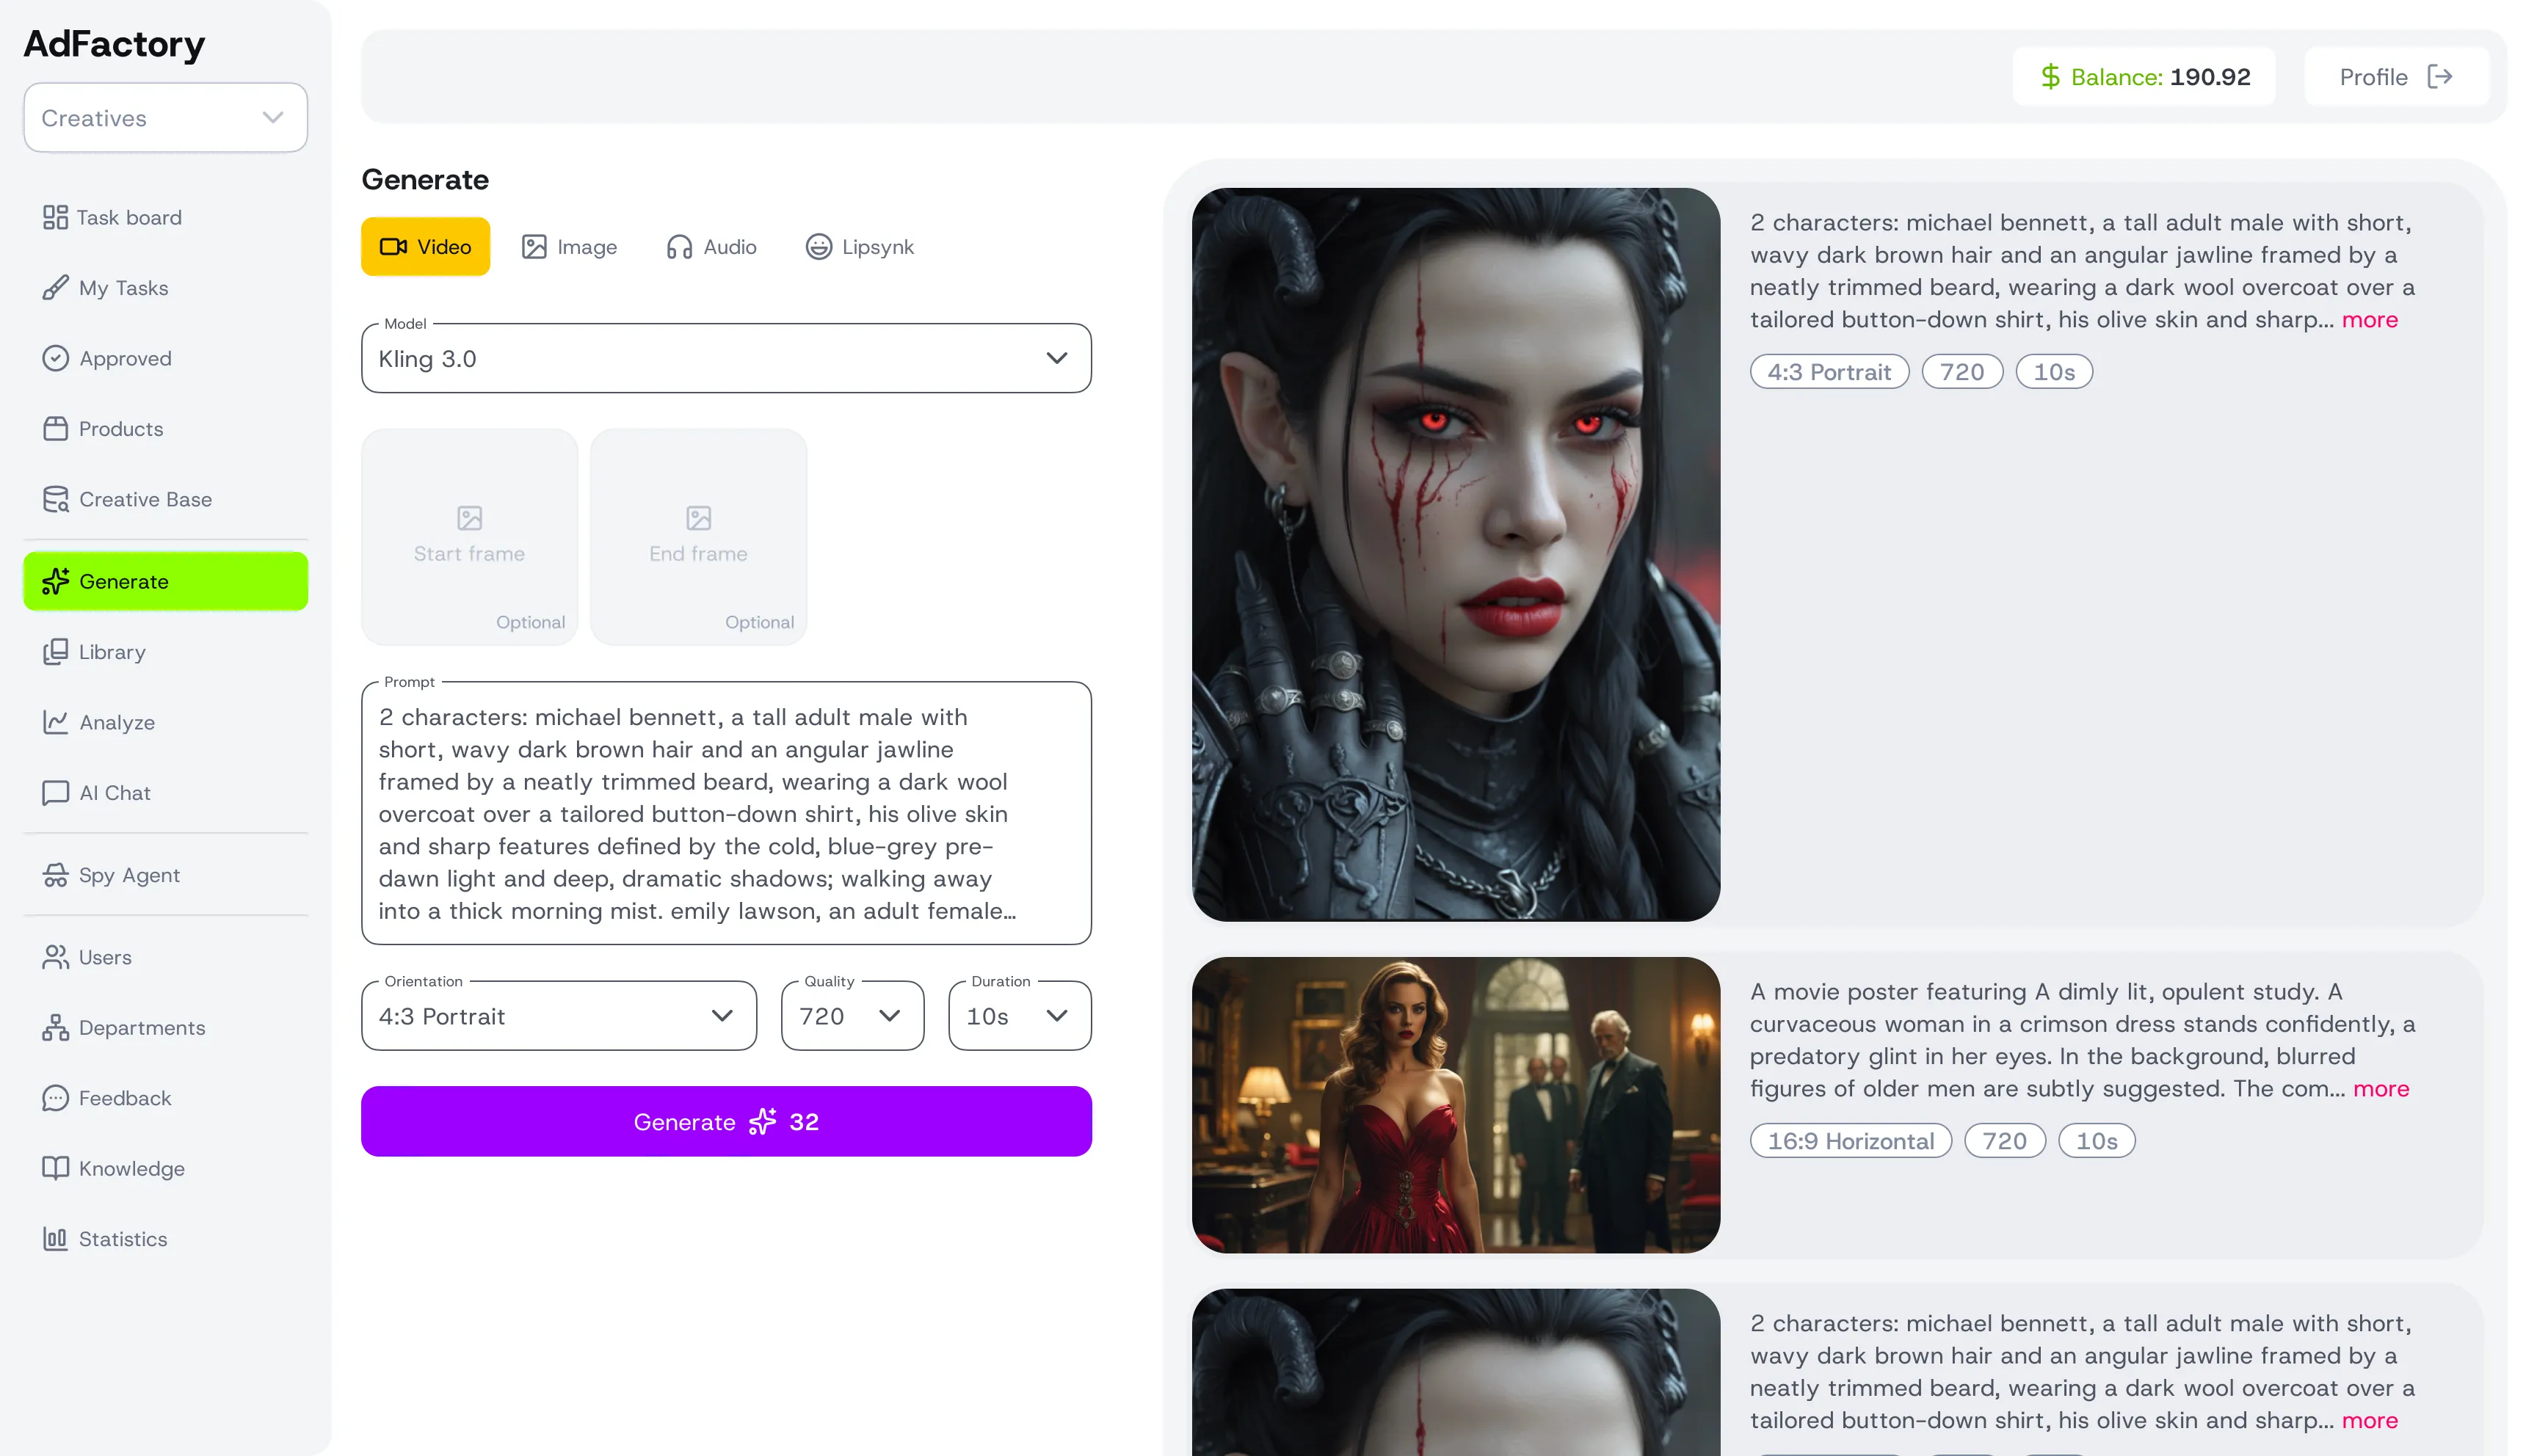
Task: Click the logout arrow icon beside Profile
Action: click(2440, 77)
